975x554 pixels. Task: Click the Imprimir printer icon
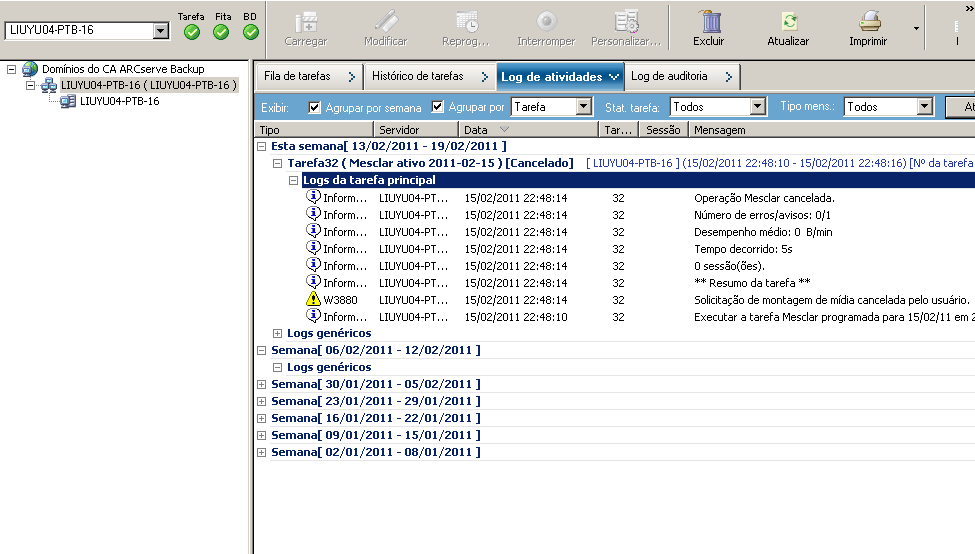click(x=867, y=22)
